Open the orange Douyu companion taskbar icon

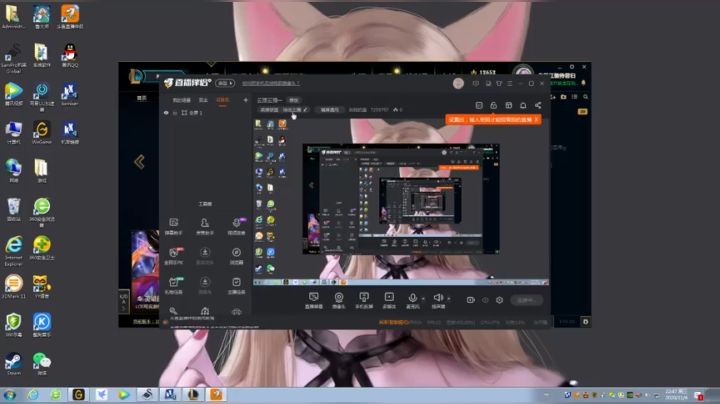coord(216,395)
